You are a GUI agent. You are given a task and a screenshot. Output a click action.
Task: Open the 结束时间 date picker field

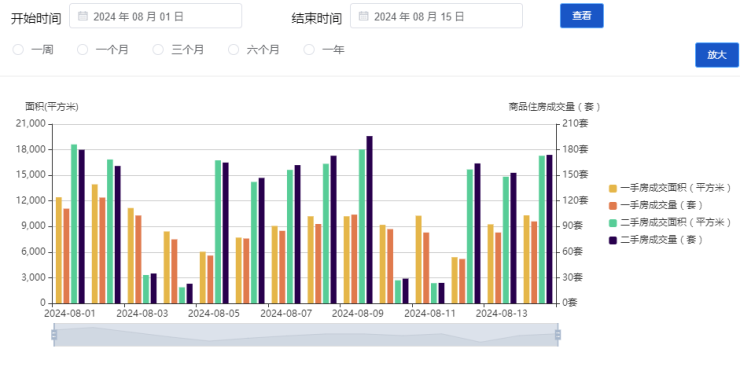click(x=437, y=16)
